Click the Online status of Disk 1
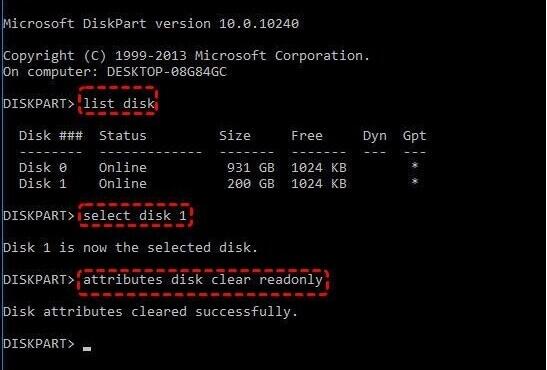547x370 pixels. pos(123,183)
